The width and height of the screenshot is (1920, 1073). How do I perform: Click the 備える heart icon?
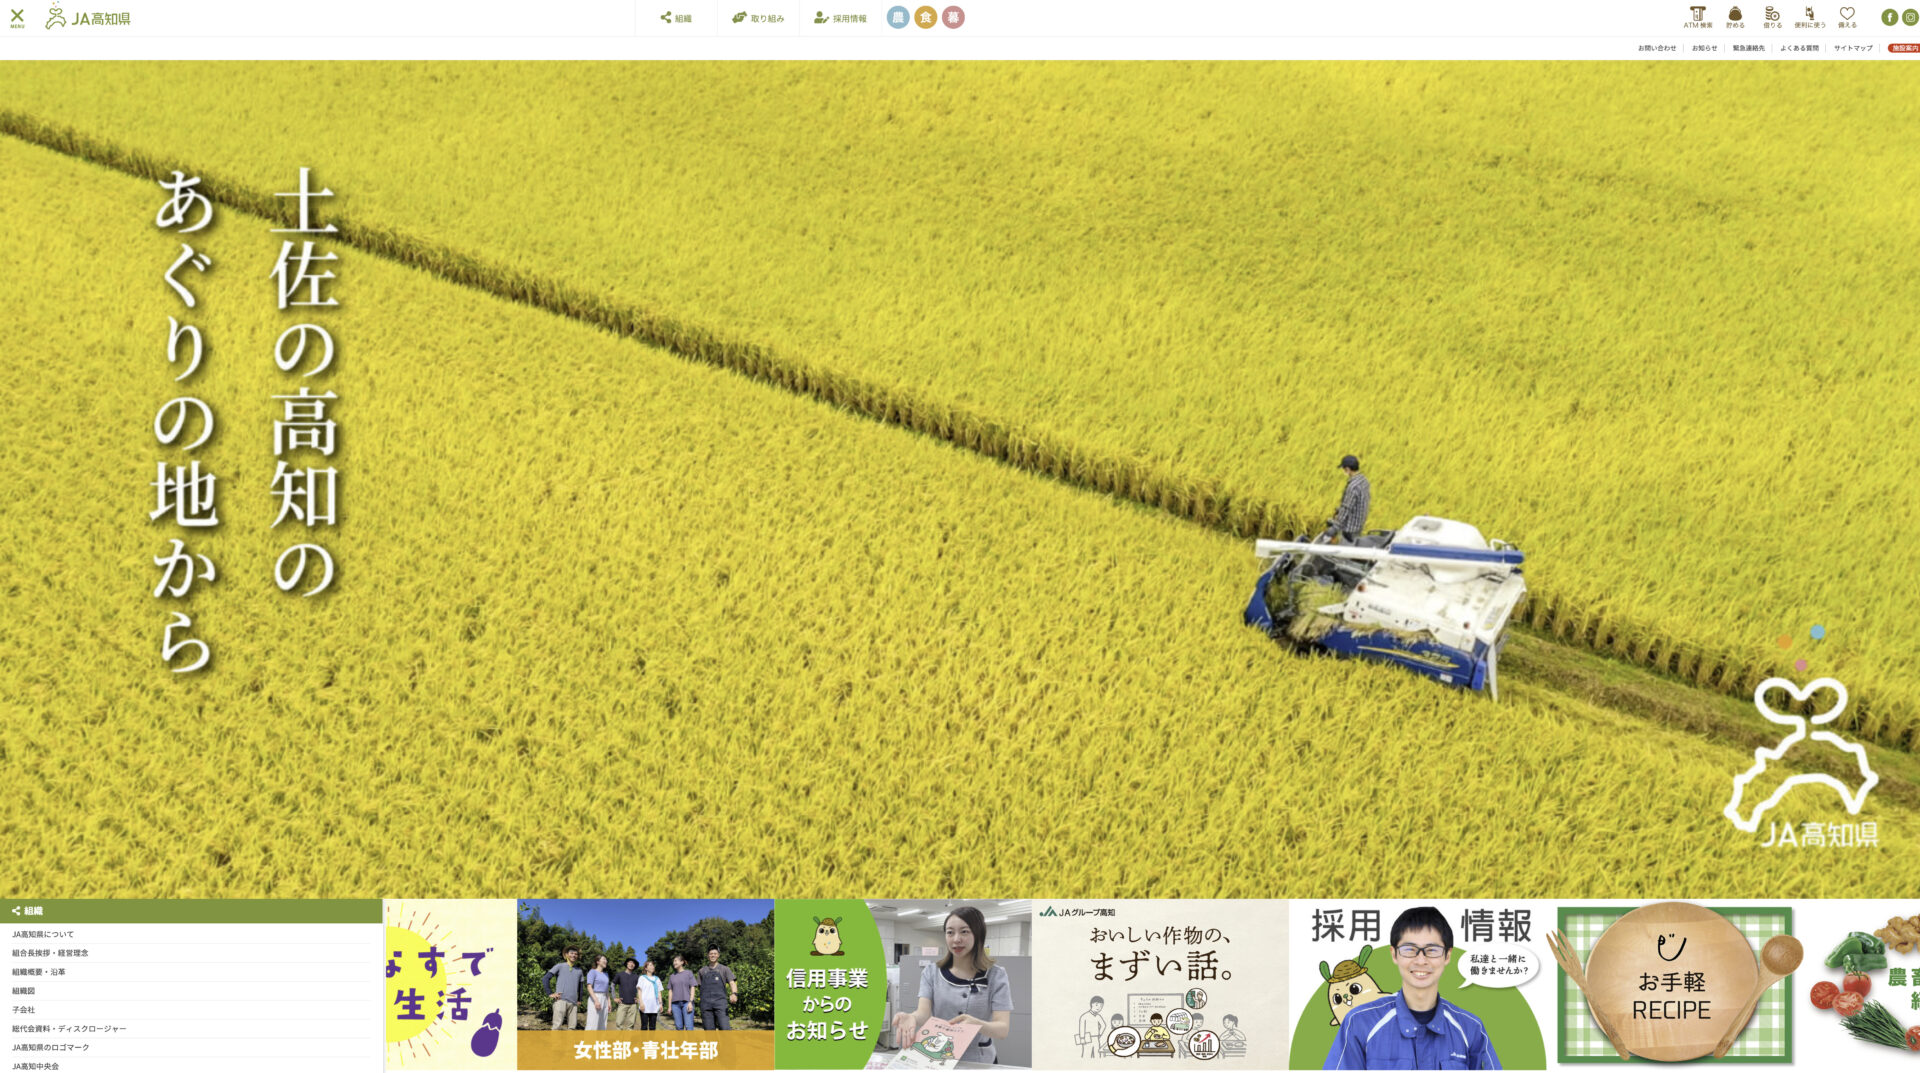click(x=1847, y=17)
